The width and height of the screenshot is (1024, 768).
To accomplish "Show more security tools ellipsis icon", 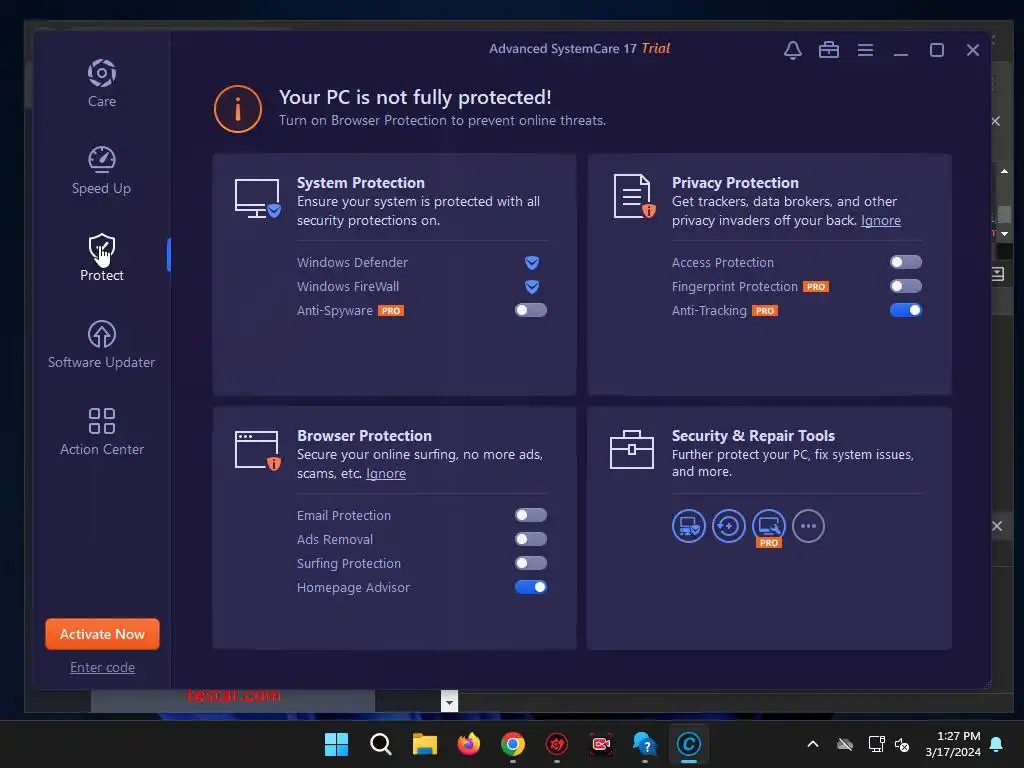I will coord(808,526).
